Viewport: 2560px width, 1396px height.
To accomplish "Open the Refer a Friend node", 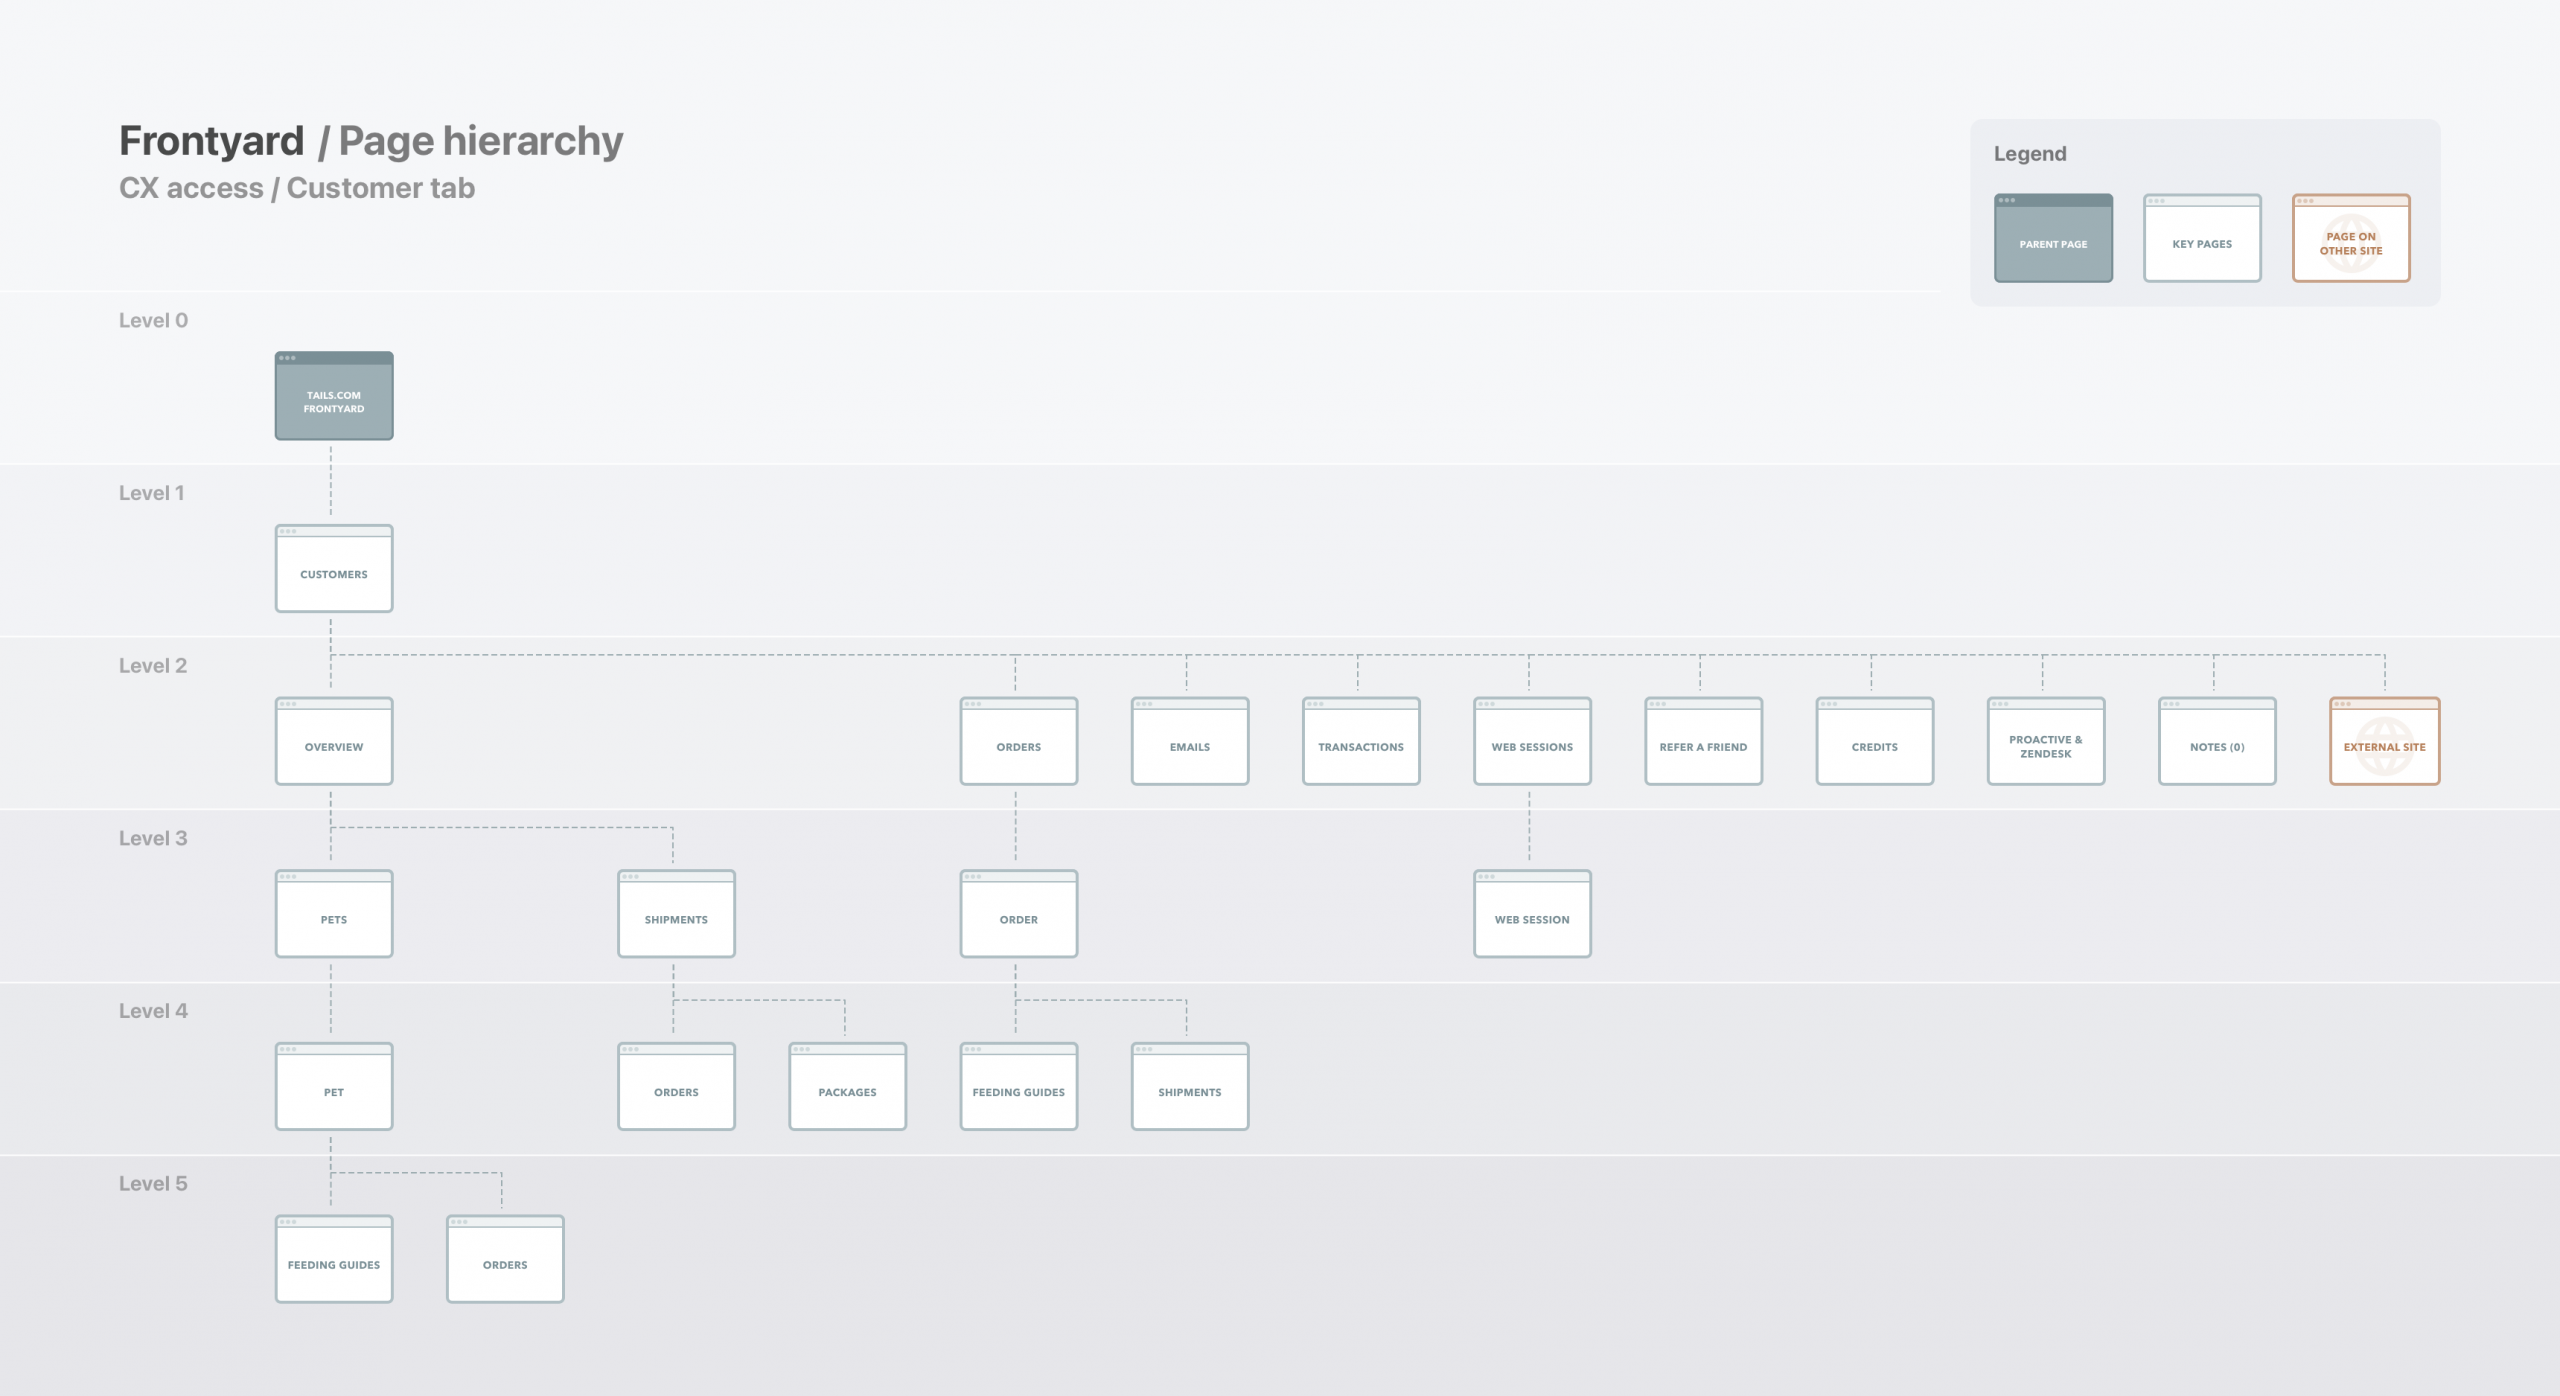I will coord(1703,742).
